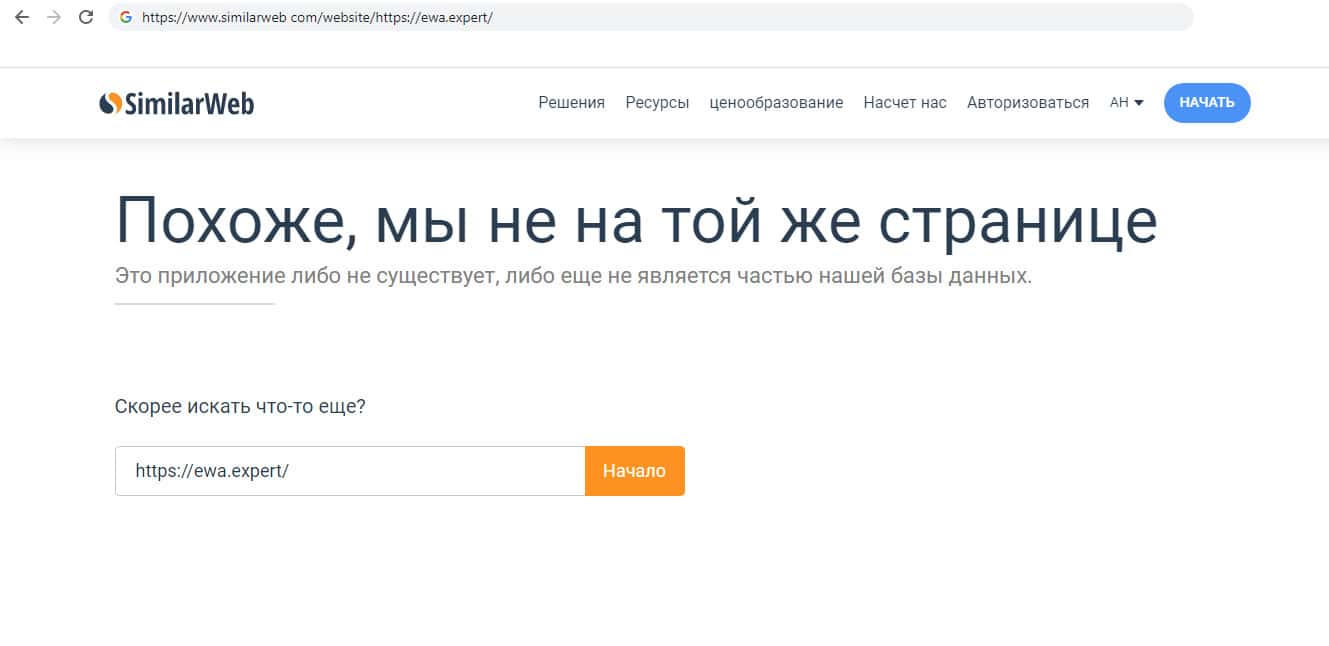Click the Google icon in address bar
This screenshot has width=1329, height=646.
126,17
